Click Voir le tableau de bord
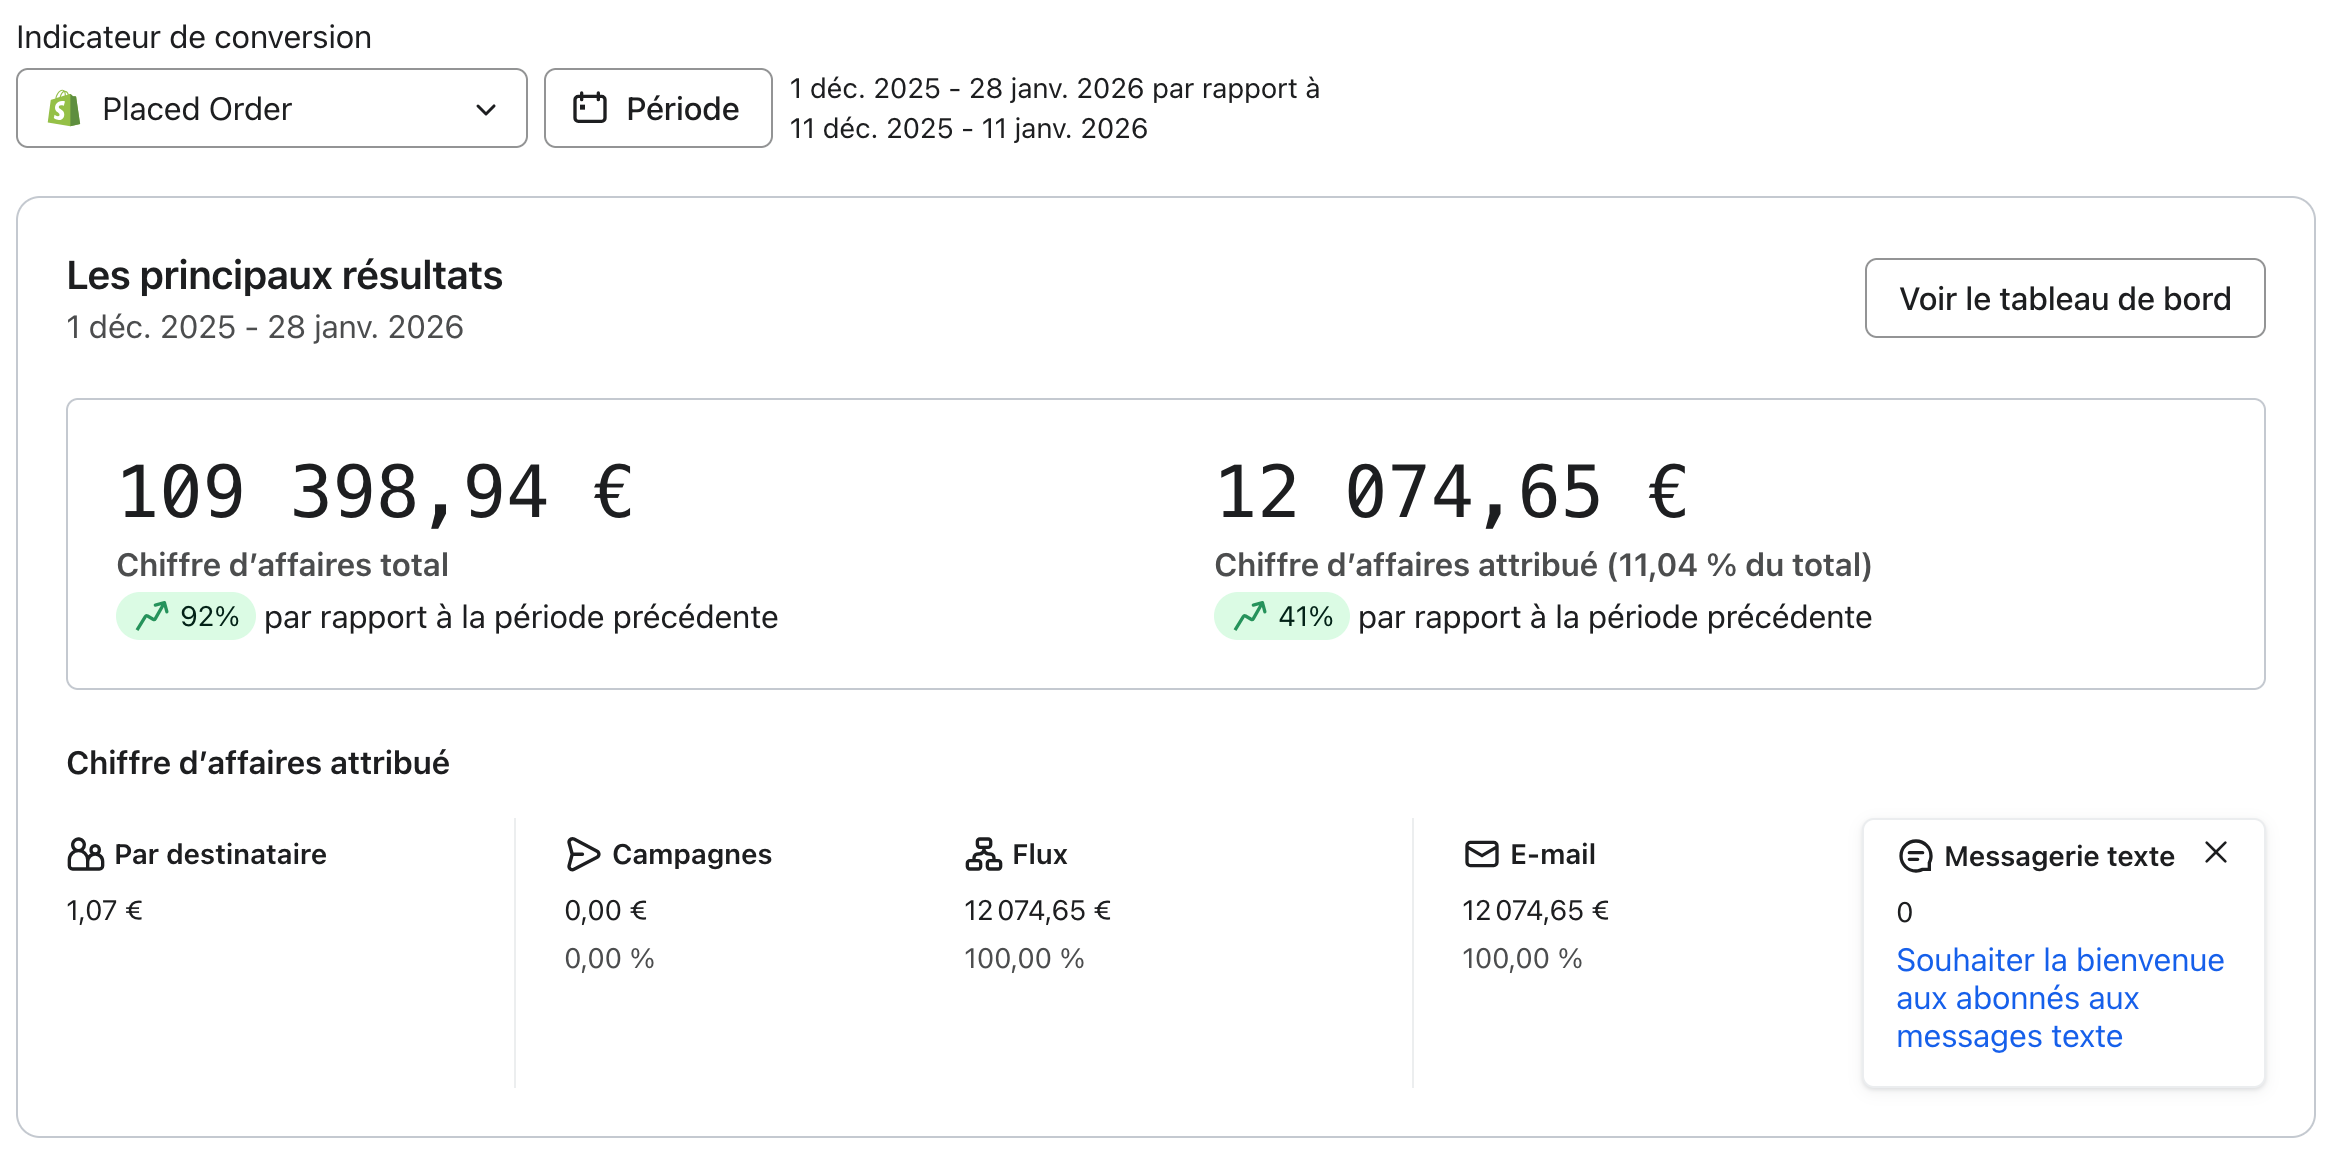Image resolution: width=2334 pixels, height=1154 pixels. [2064, 298]
